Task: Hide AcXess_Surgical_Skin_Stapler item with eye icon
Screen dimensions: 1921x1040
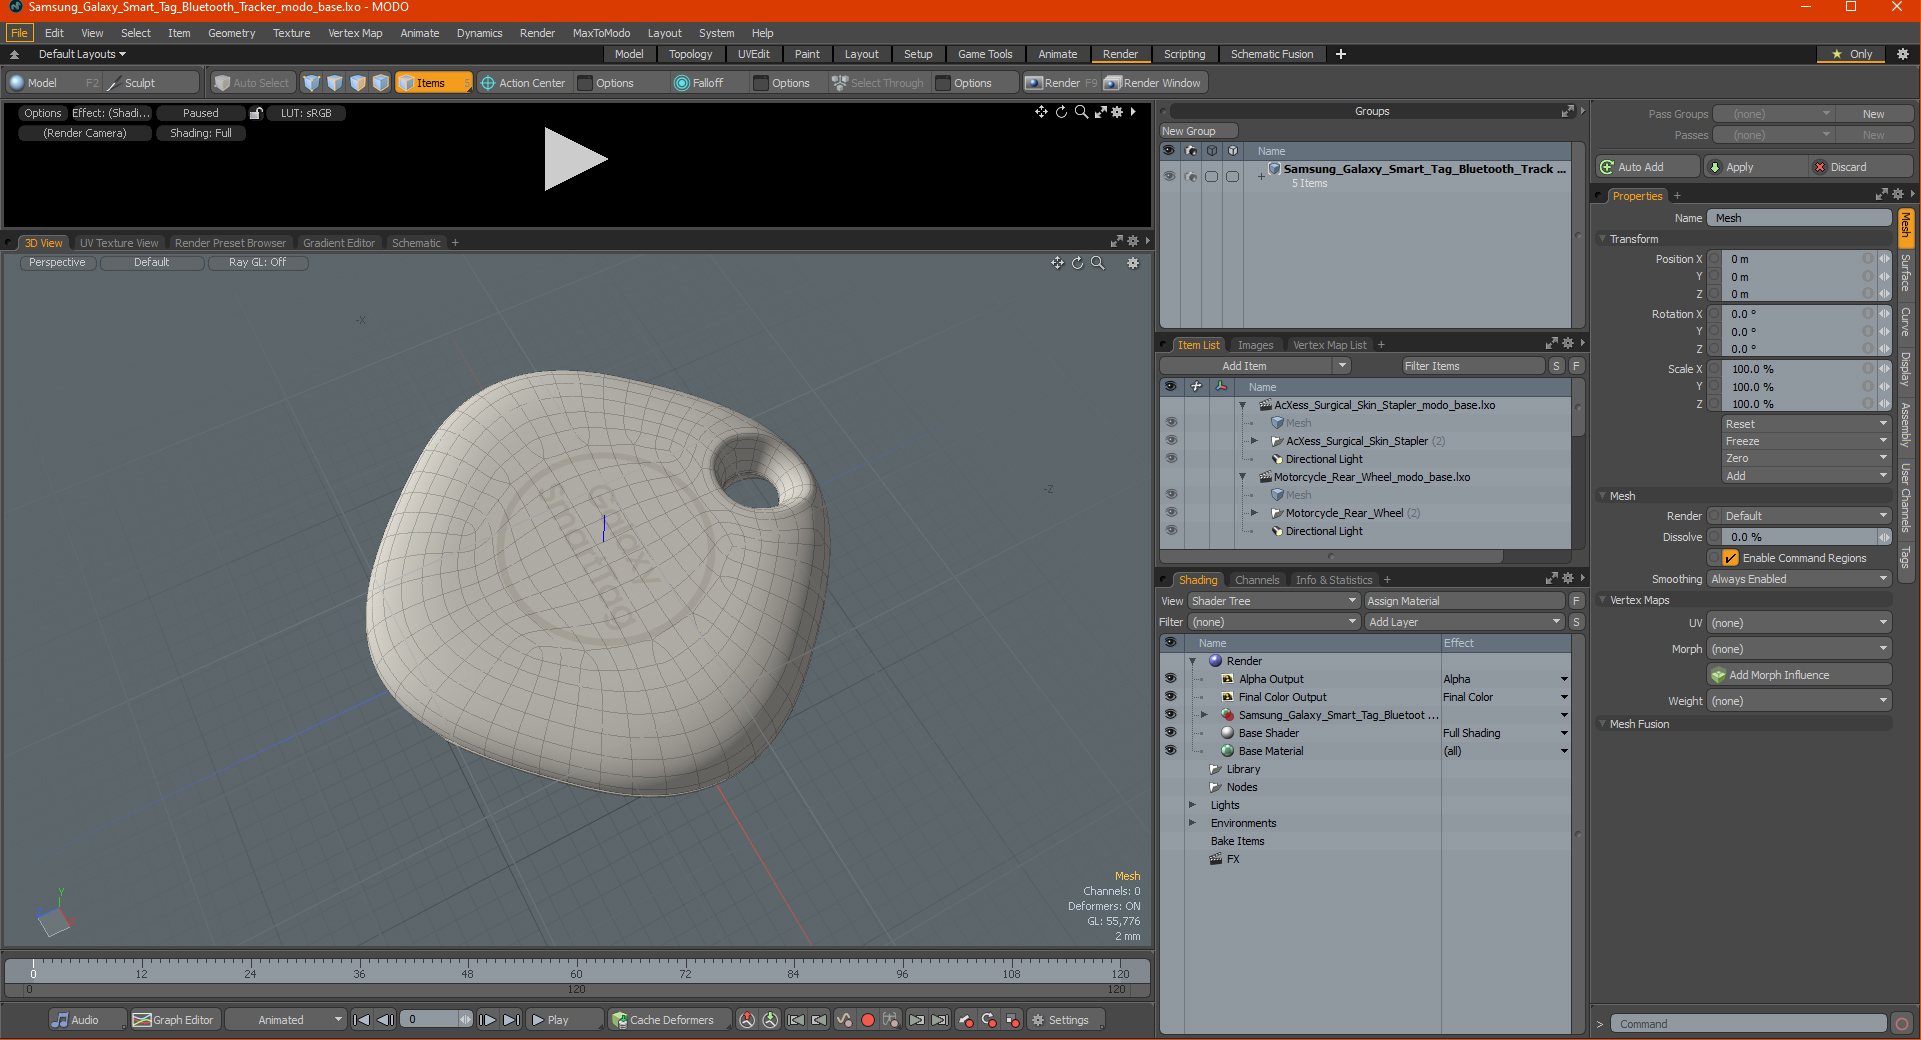Action: (1171, 441)
